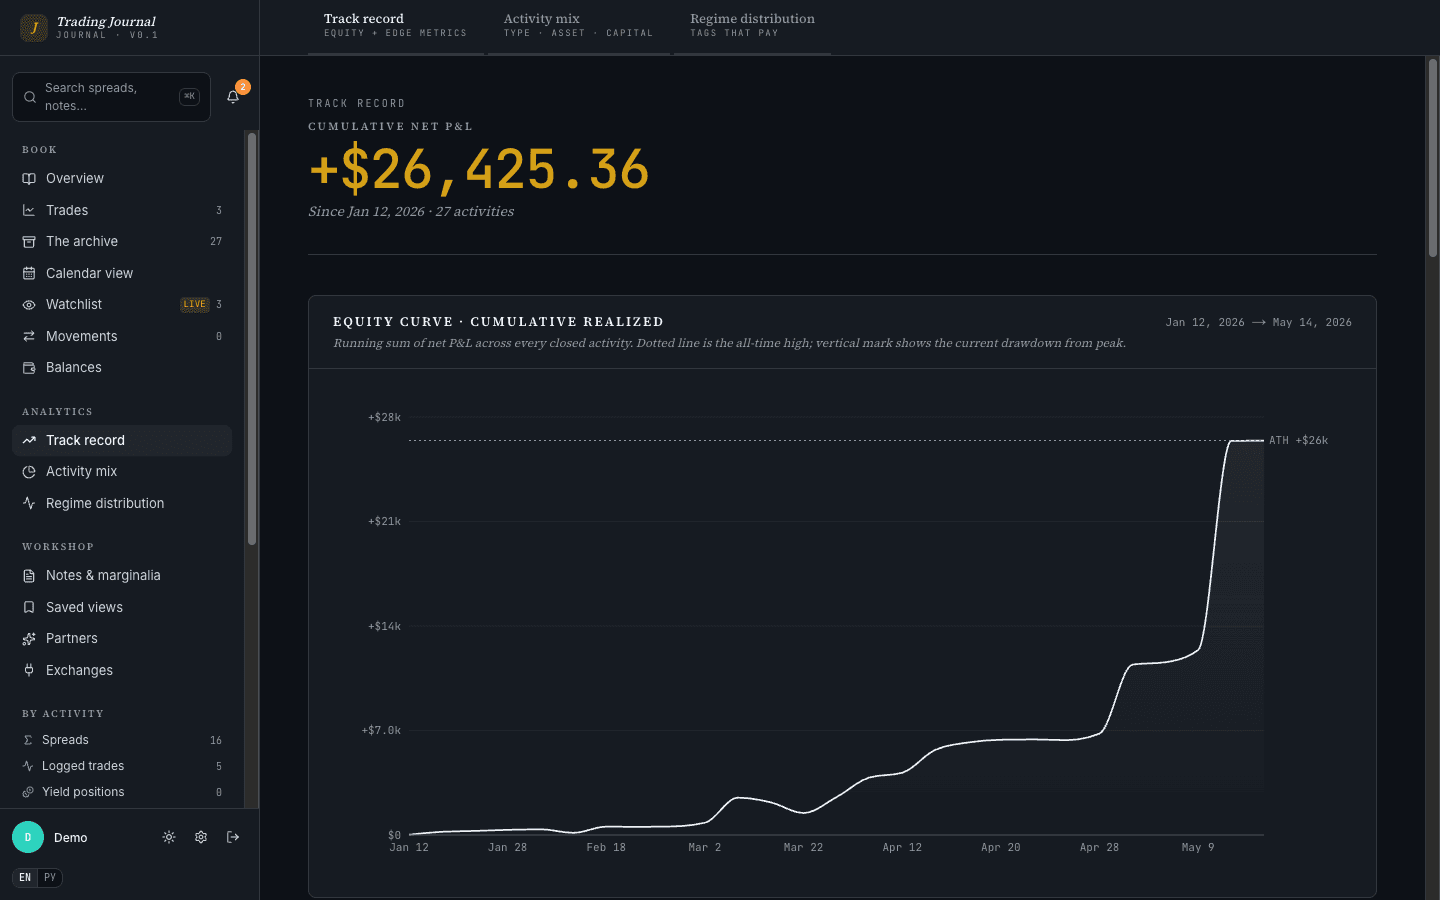Click the 'Jan 12, 2026 → May 14, 2026' date range
This screenshot has width=1440, height=900.
(1258, 322)
